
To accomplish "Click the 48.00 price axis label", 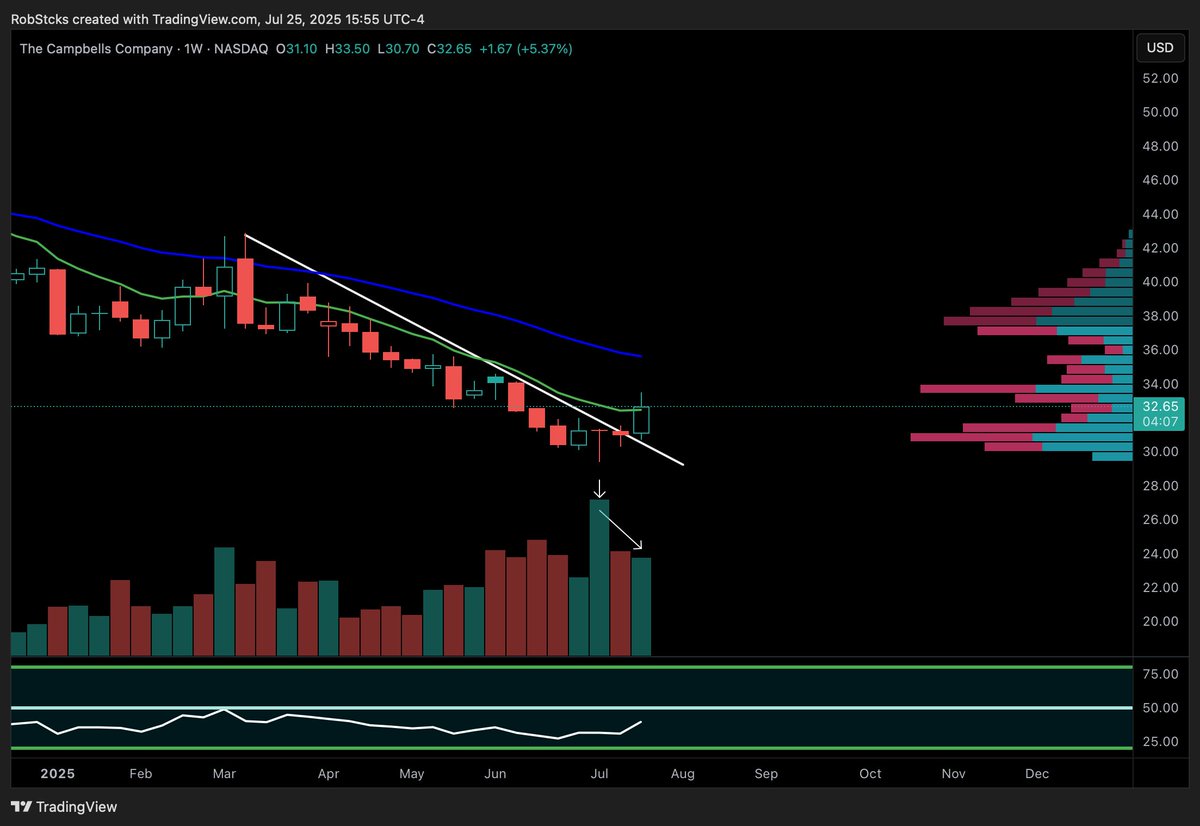I will coord(1159,146).
